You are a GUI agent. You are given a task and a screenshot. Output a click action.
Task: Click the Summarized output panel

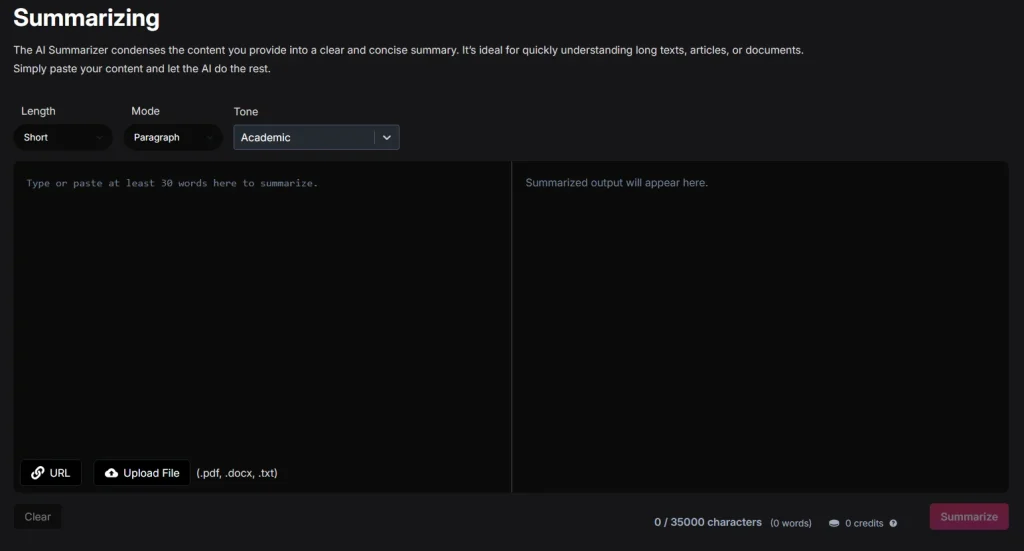(761, 326)
